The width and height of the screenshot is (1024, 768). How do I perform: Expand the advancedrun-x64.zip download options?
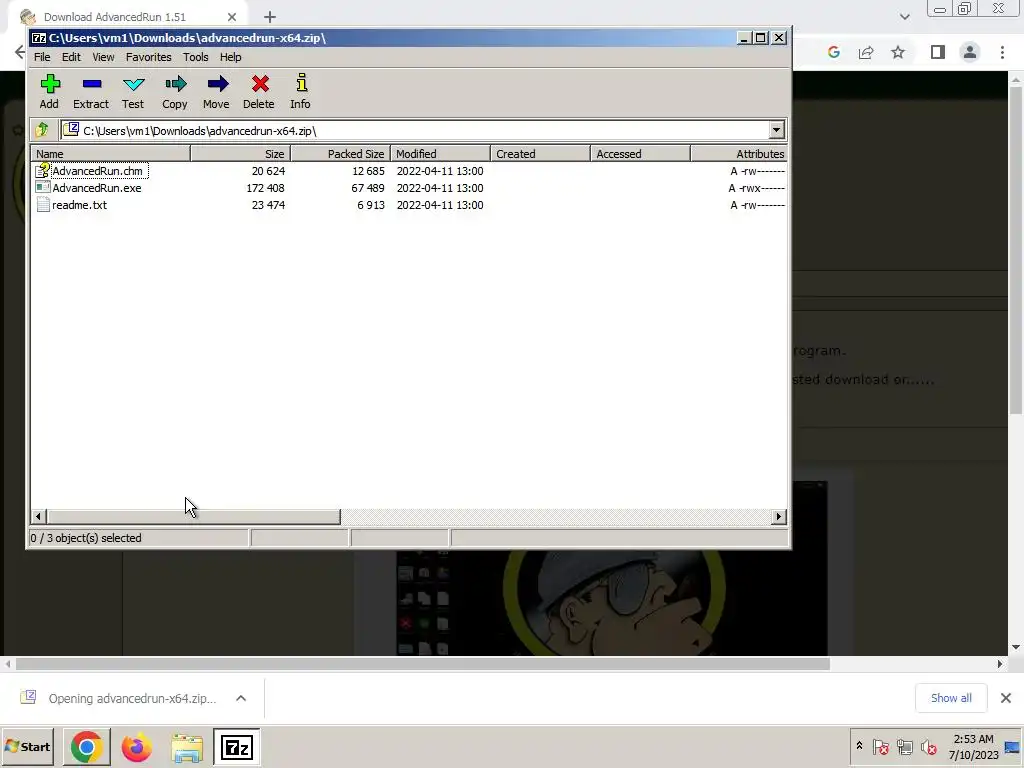pos(241,698)
